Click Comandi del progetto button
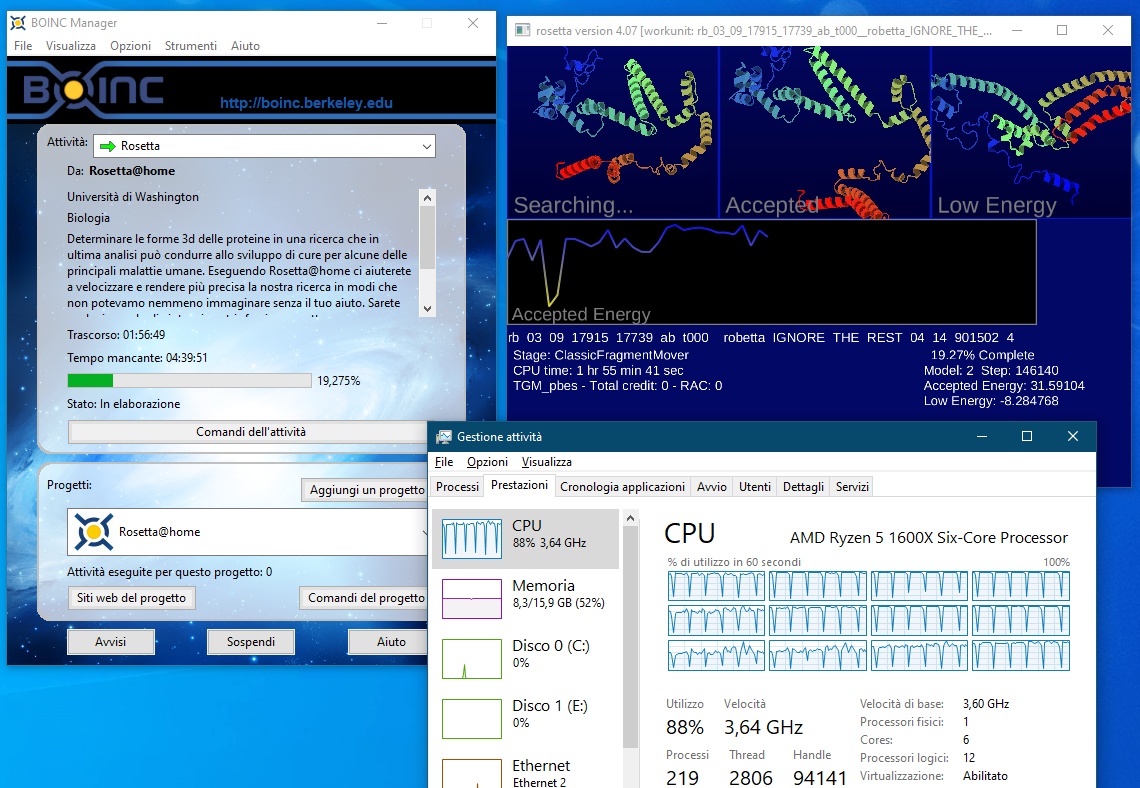The width and height of the screenshot is (1140, 788). coord(366,598)
